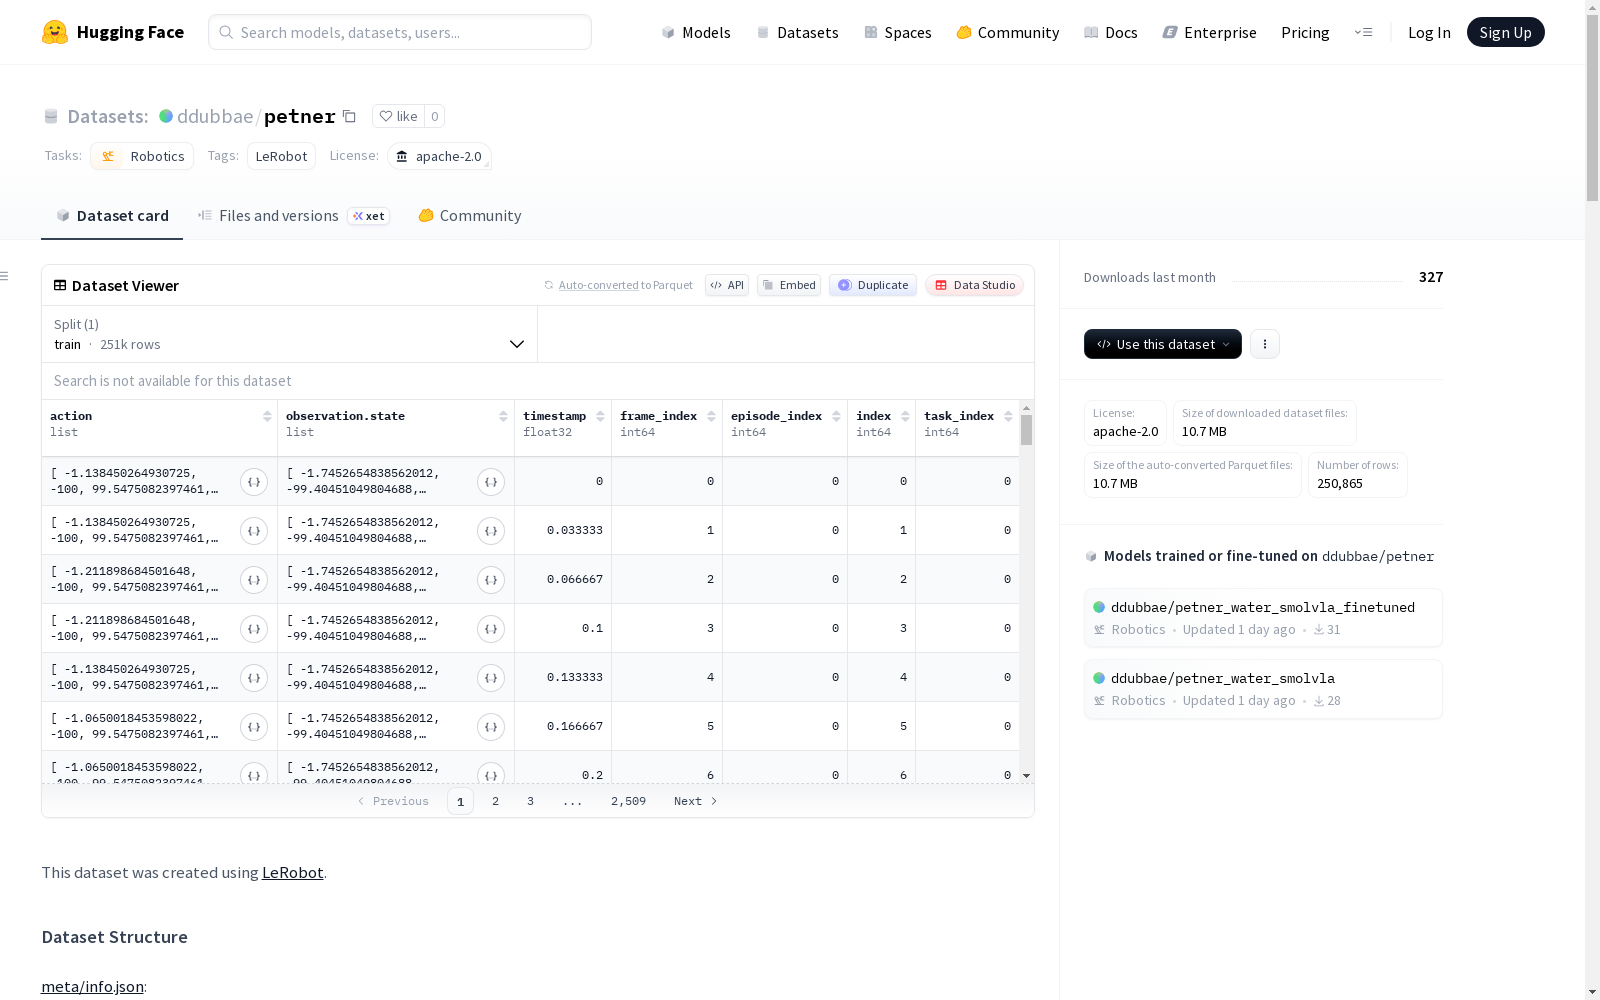
Task: Click the LeRobot tag
Action: pos(281,156)
